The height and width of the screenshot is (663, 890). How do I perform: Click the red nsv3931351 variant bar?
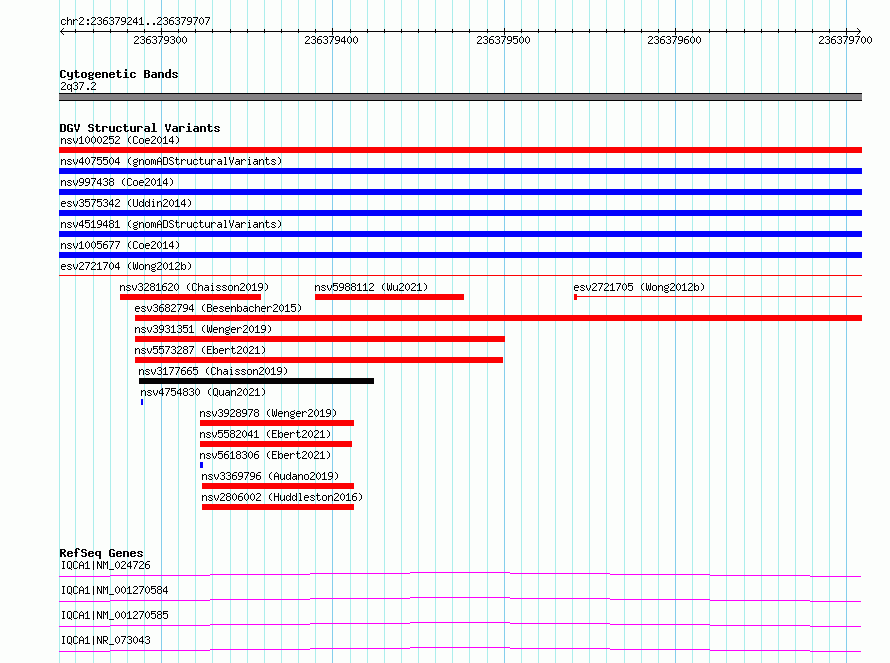[x=320, y=339]
